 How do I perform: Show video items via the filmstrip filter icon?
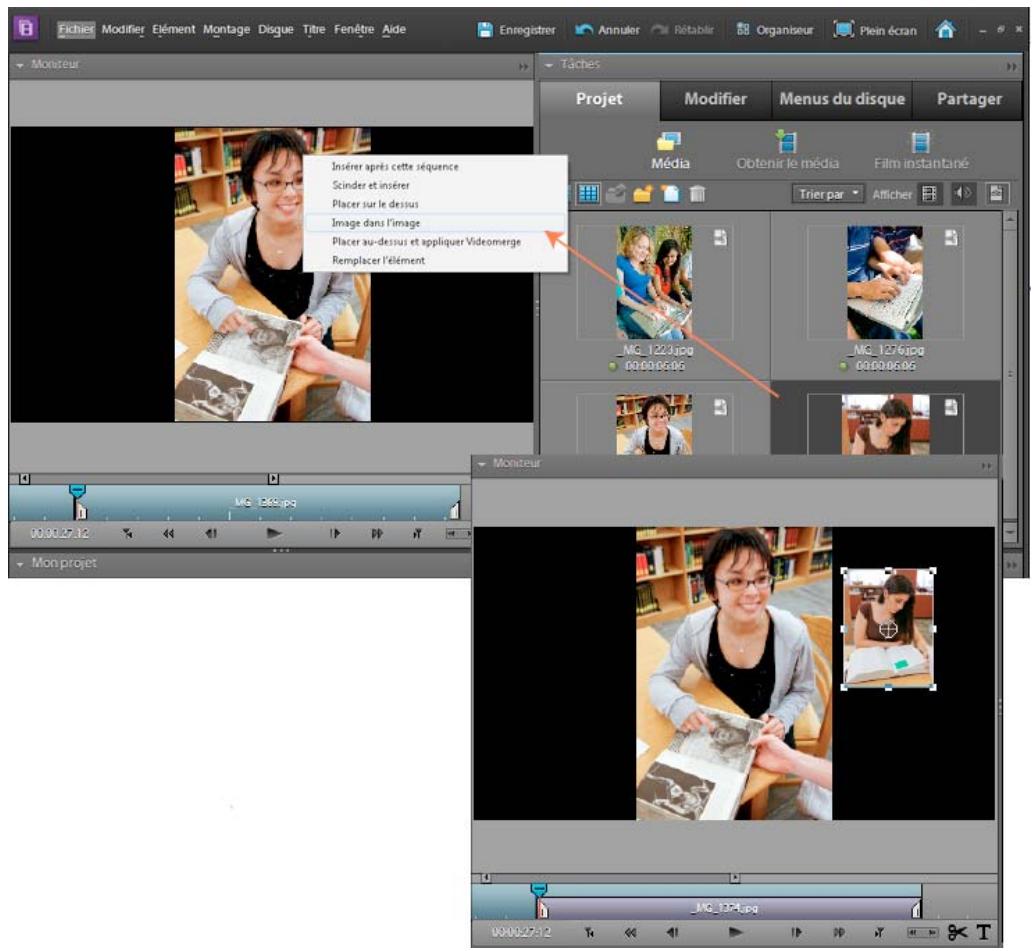click(x=931, y=195)
